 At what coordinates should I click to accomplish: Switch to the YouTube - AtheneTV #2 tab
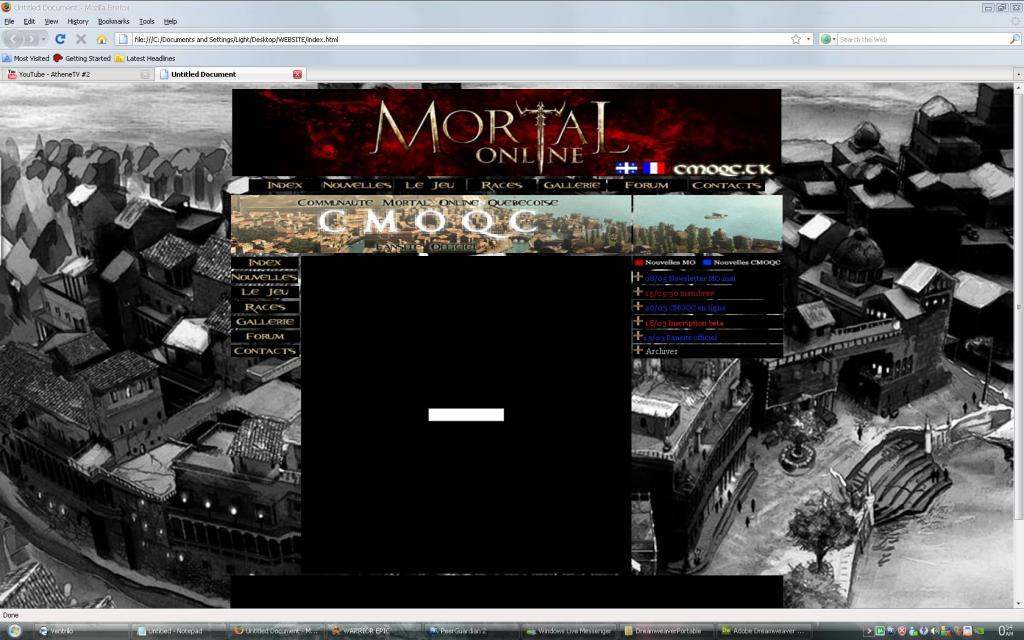[x=78, y=74]
